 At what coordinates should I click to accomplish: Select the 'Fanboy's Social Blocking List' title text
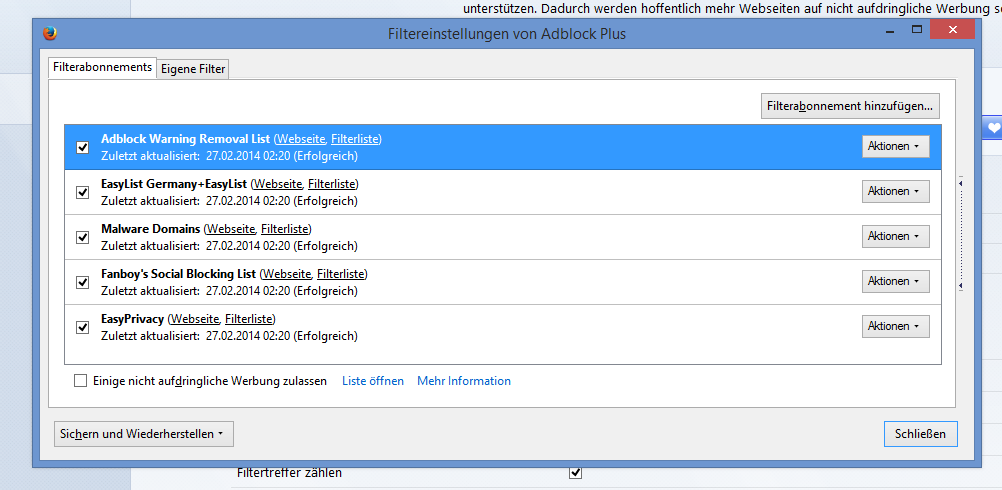(x=178, y=273)
